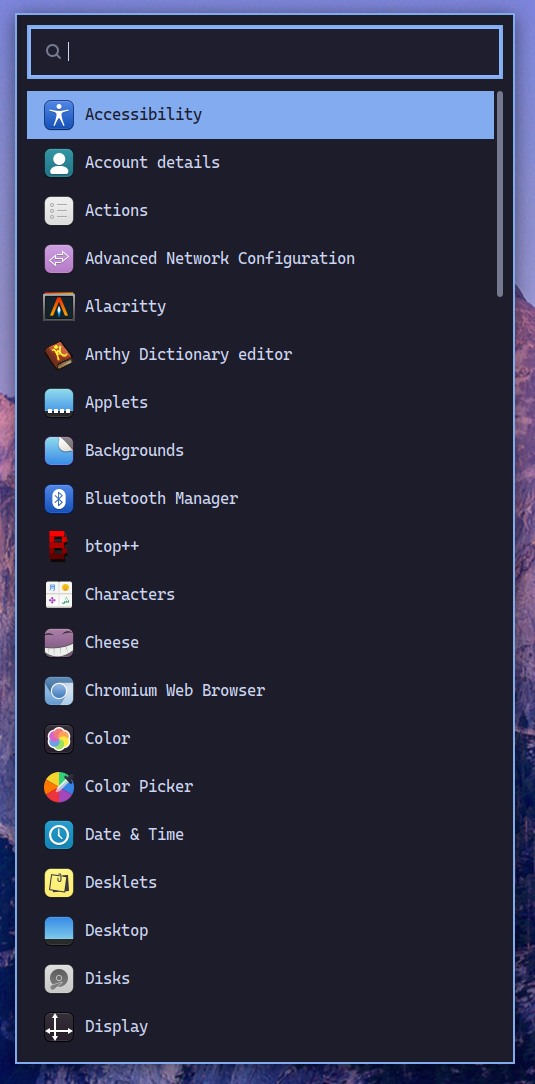Click the Account details user icon
Screen dimensions: 535x1084
click(59, 162)
